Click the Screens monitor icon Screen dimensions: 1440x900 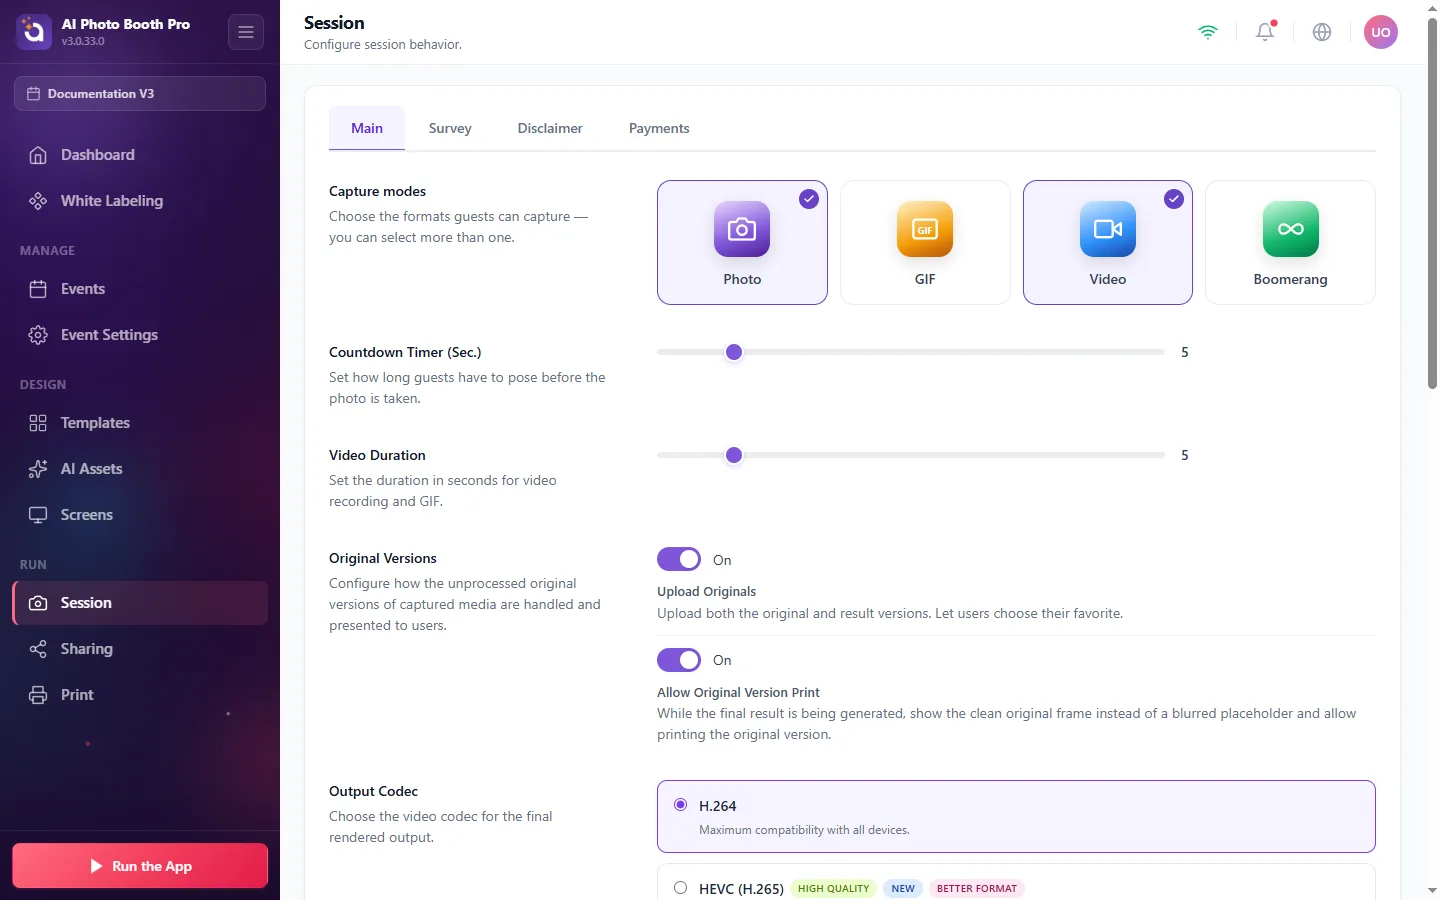tap(38, 515)
